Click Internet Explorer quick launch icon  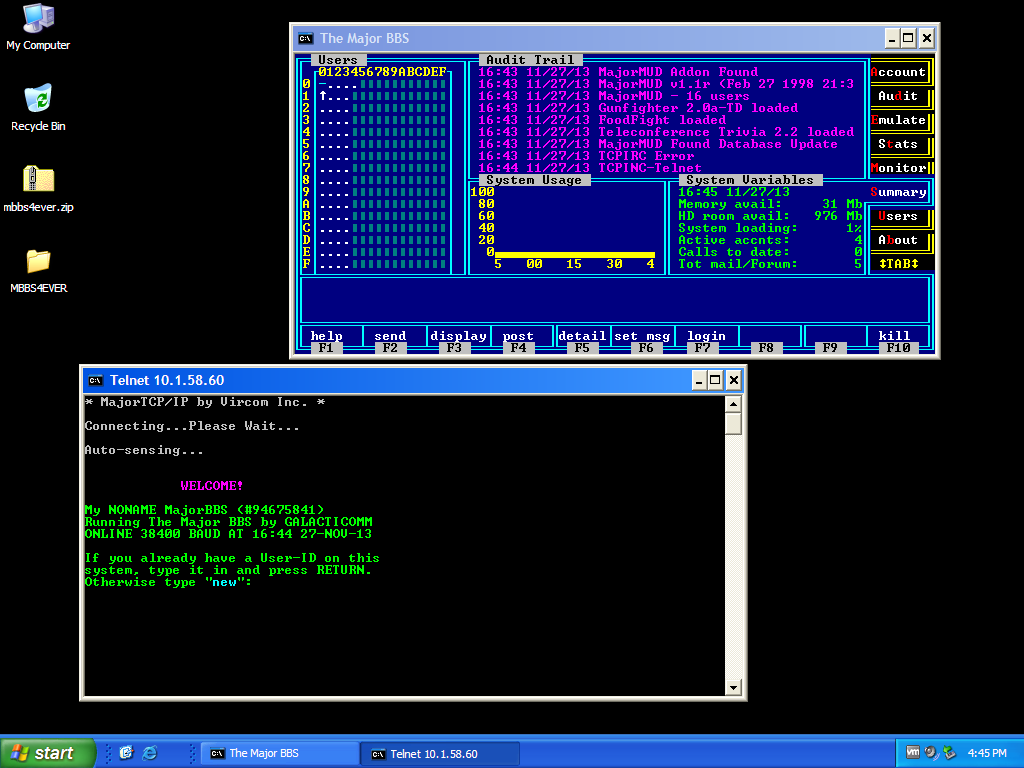pos(150,753)
